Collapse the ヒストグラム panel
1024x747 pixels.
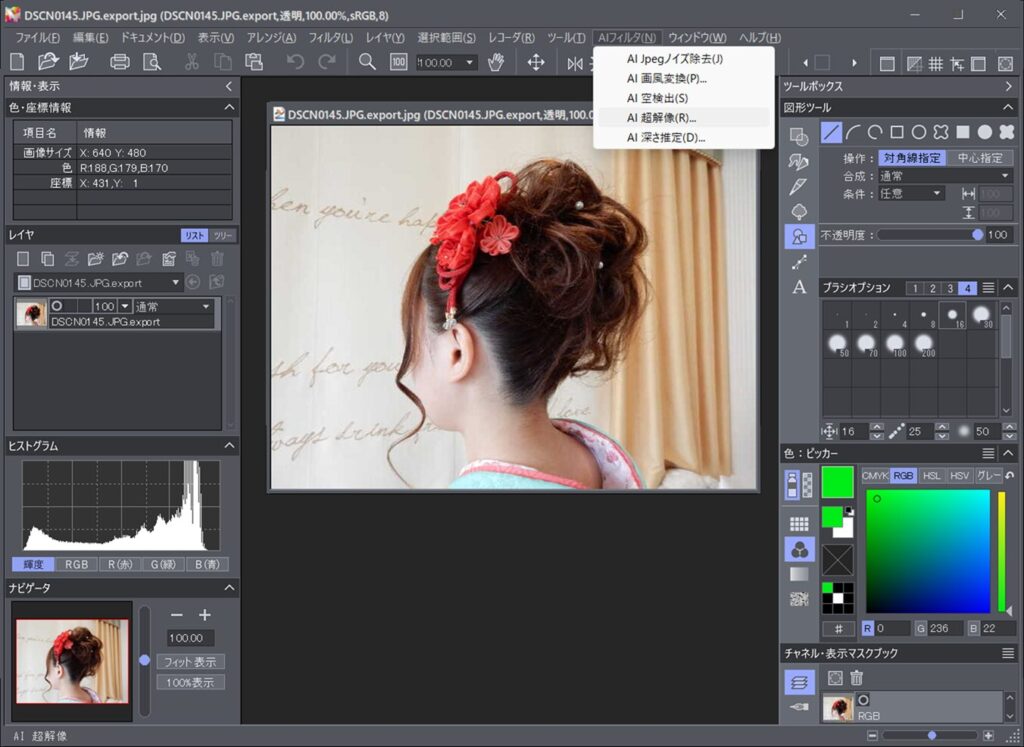pyautogui.click(x=229, y=446)
